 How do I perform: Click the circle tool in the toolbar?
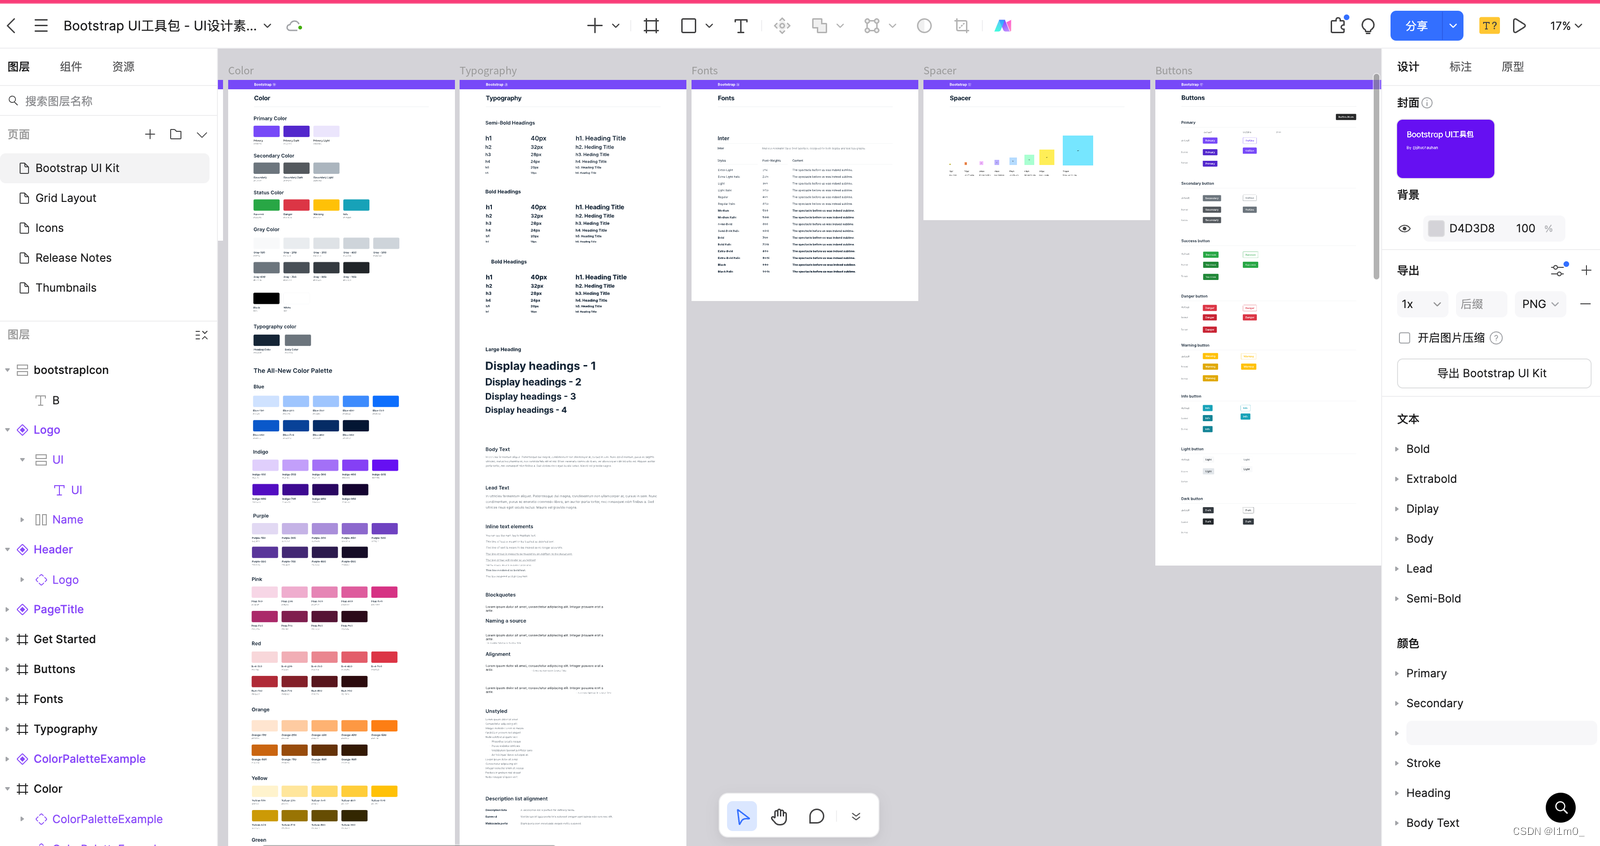pos(924,26)
